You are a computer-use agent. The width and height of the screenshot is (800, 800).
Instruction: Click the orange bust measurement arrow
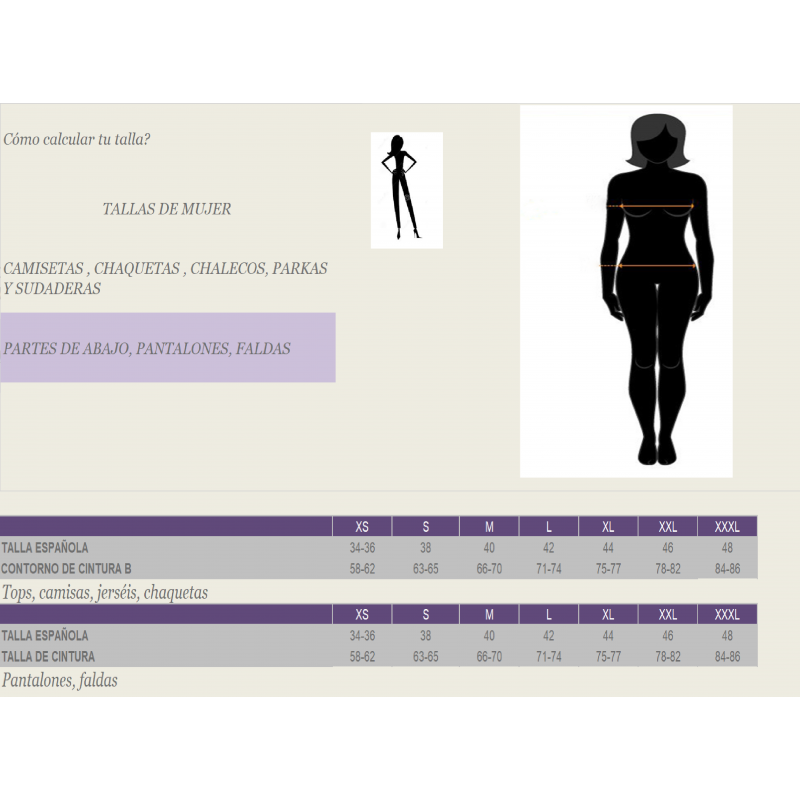pos(655,206)
